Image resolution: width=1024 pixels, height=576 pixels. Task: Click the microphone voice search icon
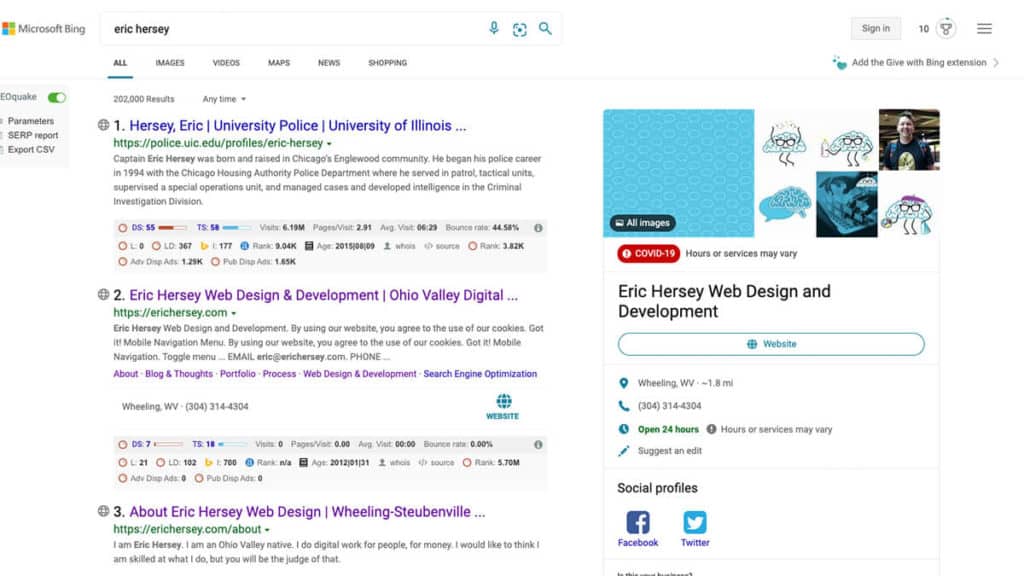click(494, 29)
